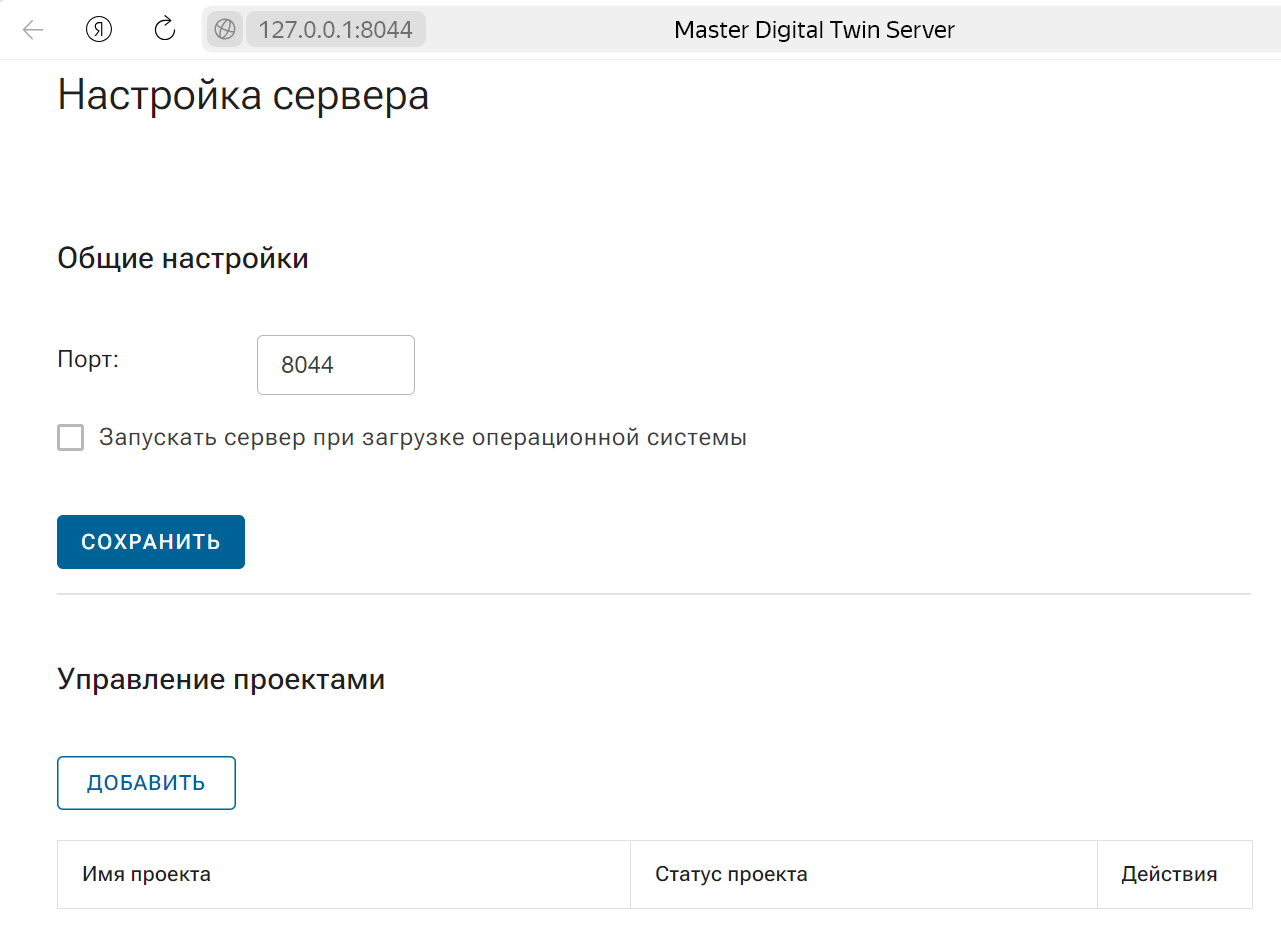
Task: Select the 'Имя проекта' column header
Action: tap(146, 875)
